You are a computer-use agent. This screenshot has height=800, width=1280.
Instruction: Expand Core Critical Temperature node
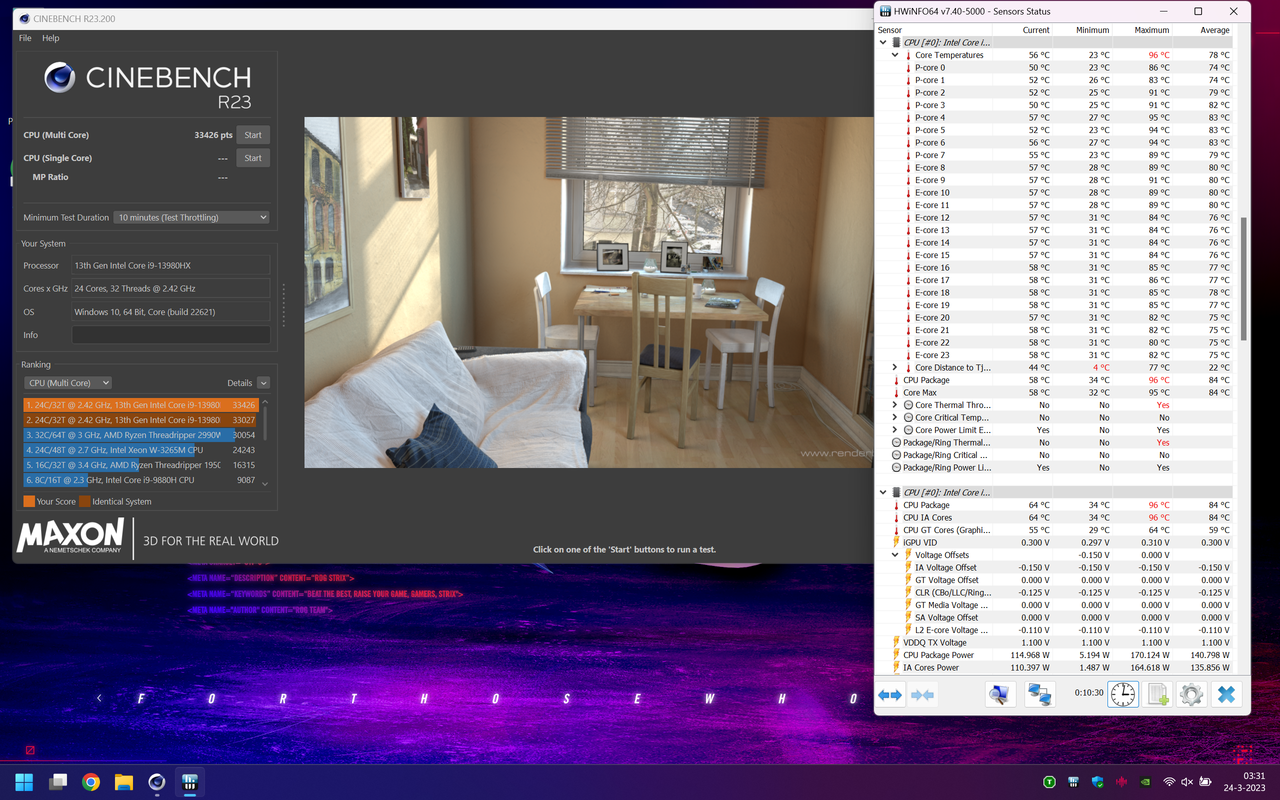895,417
